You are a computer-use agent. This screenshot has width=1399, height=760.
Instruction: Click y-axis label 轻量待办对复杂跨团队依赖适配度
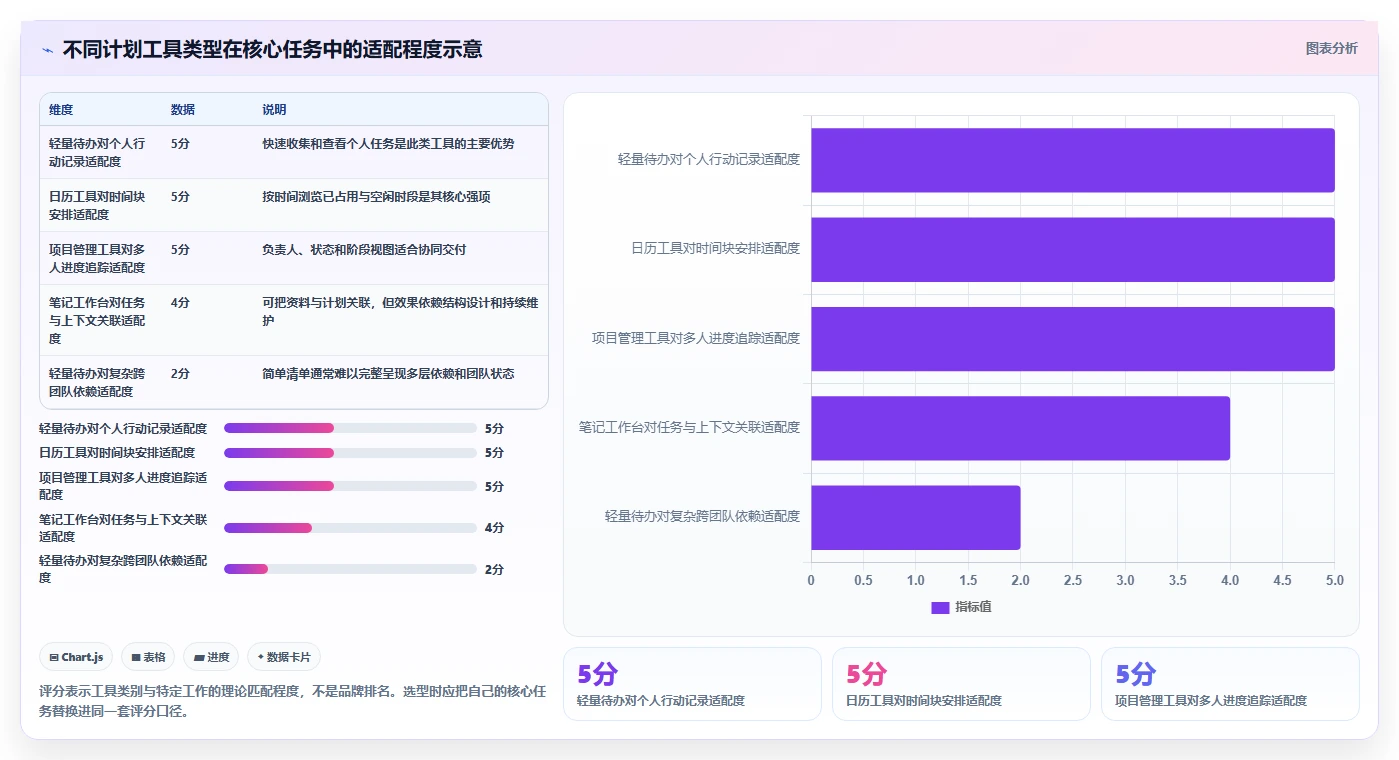pos(702,516)
